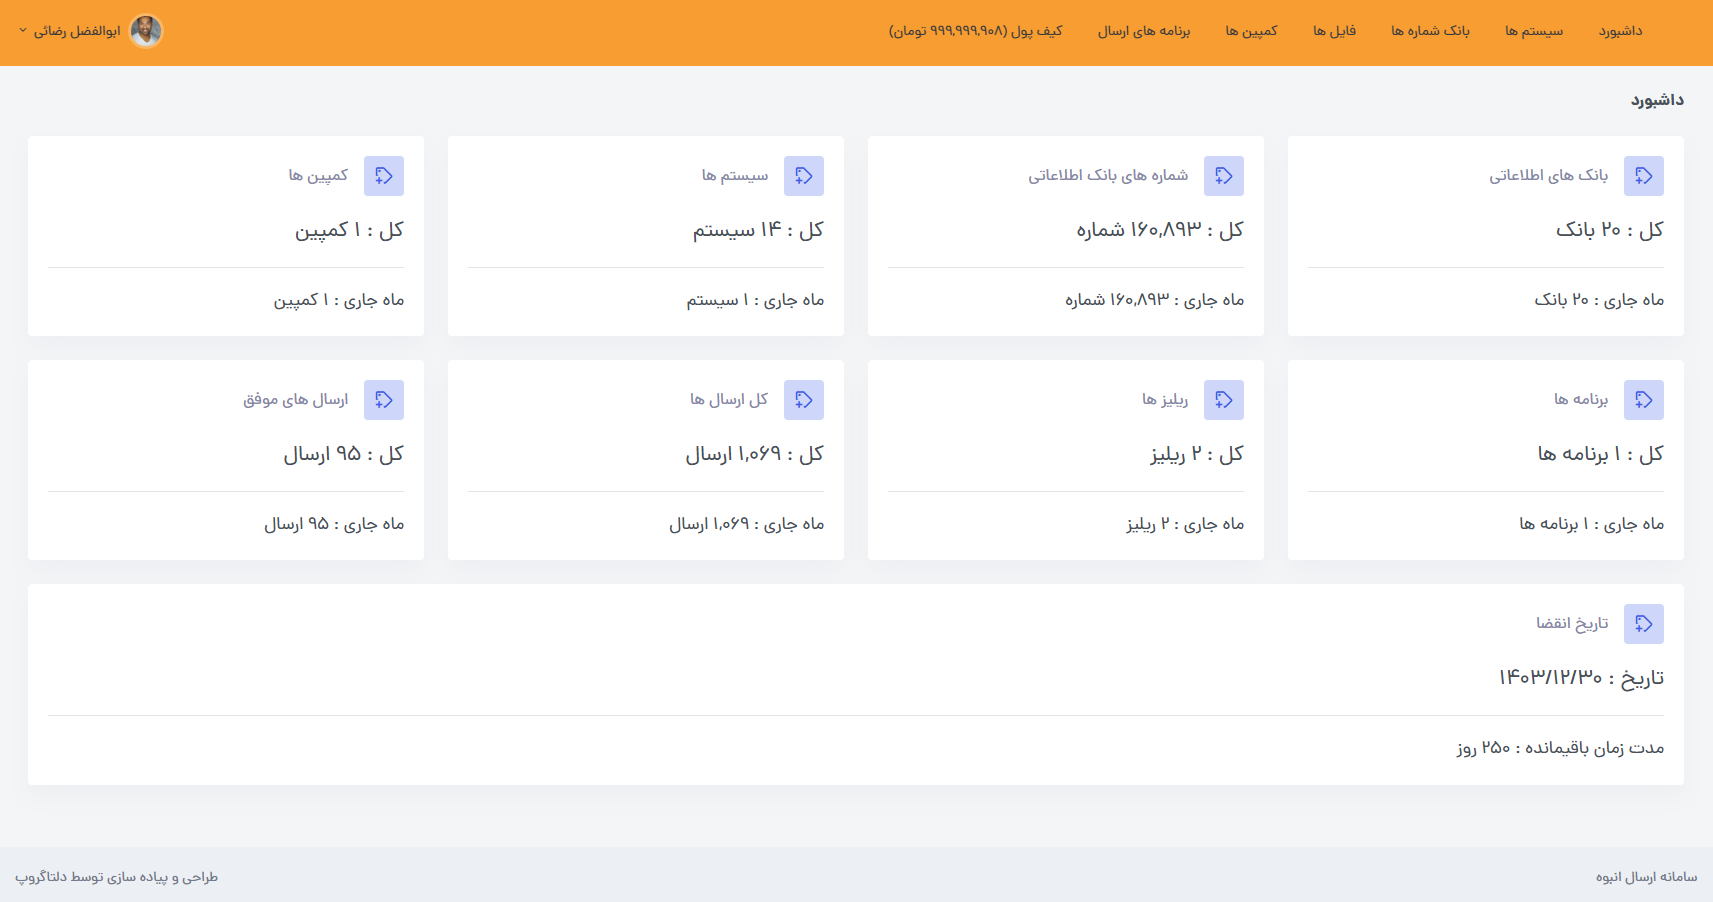Open the ریلیز ها card icon
Screen dimensions: 1713x902
[x=1224, y=399]
